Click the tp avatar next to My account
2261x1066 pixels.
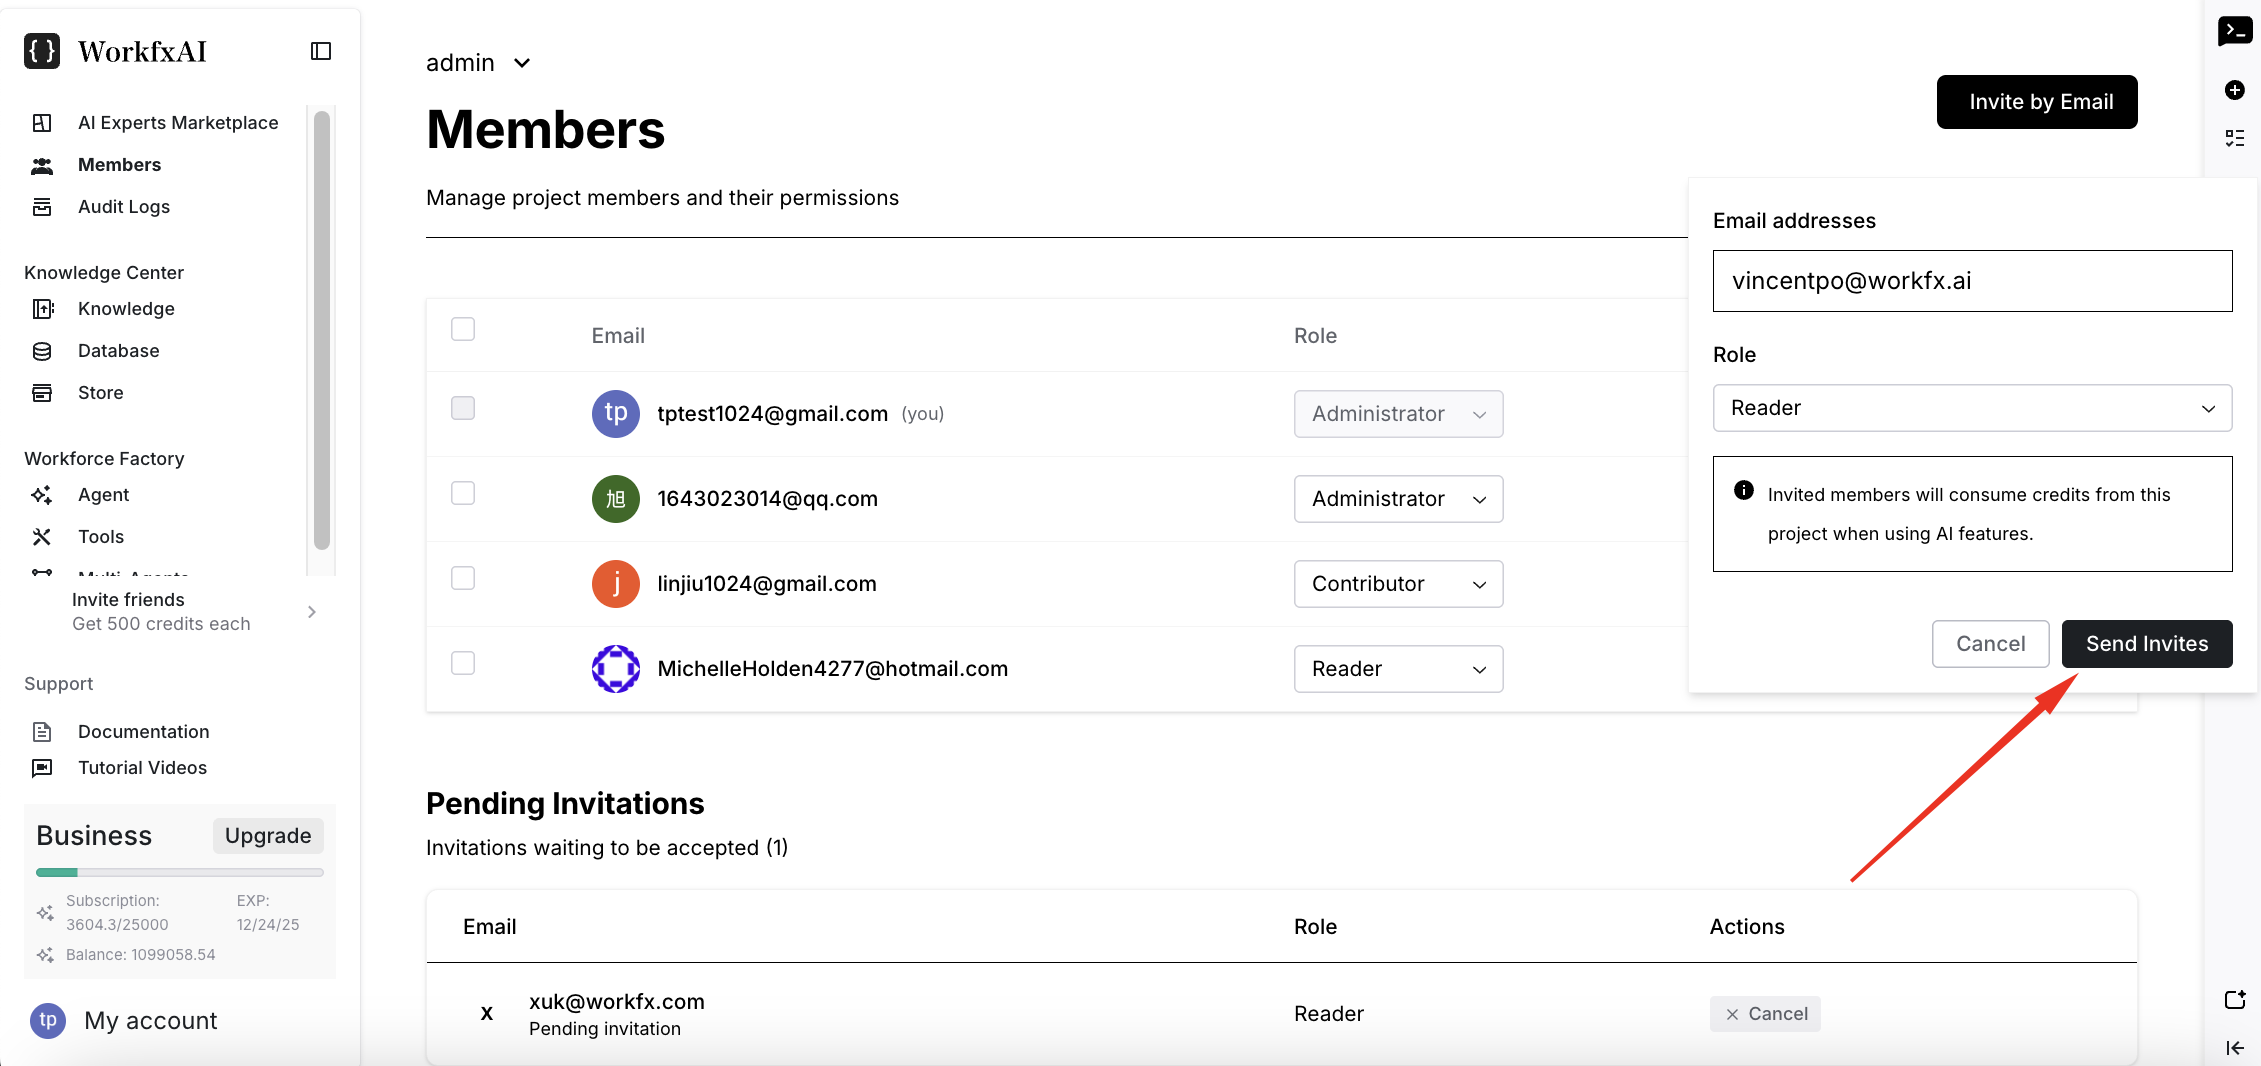click(48, 1020)
